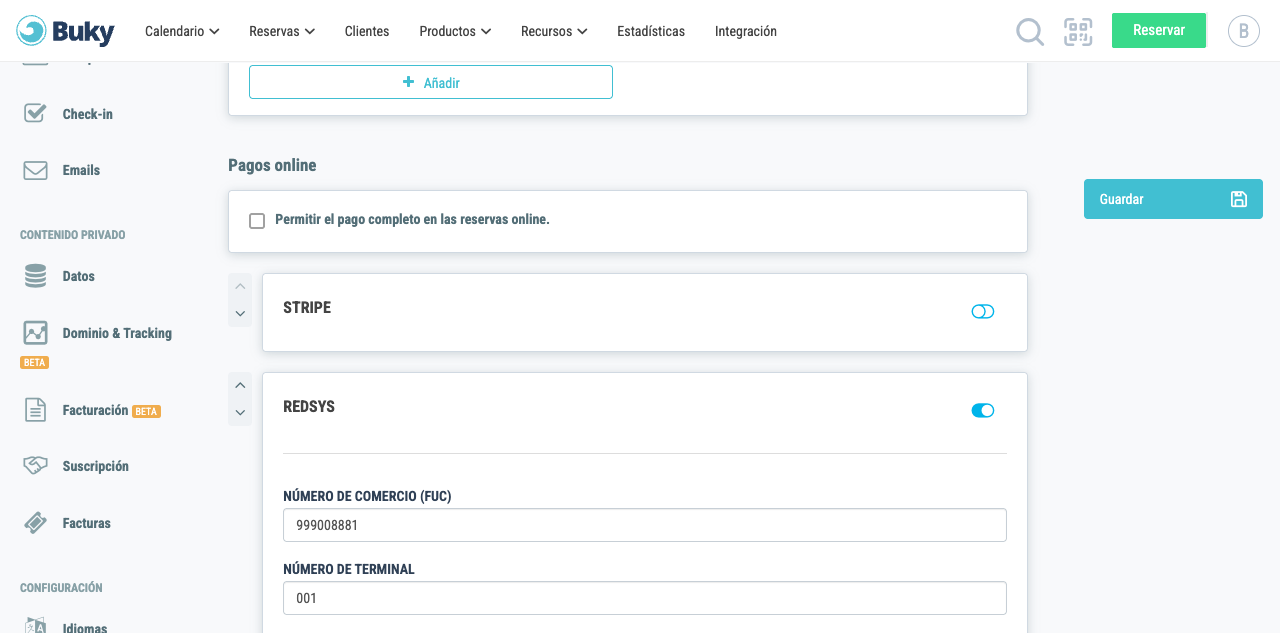Open the user avatar B menu
Viewport: 1280px width, 633px height.
(x=1243, y=31)
